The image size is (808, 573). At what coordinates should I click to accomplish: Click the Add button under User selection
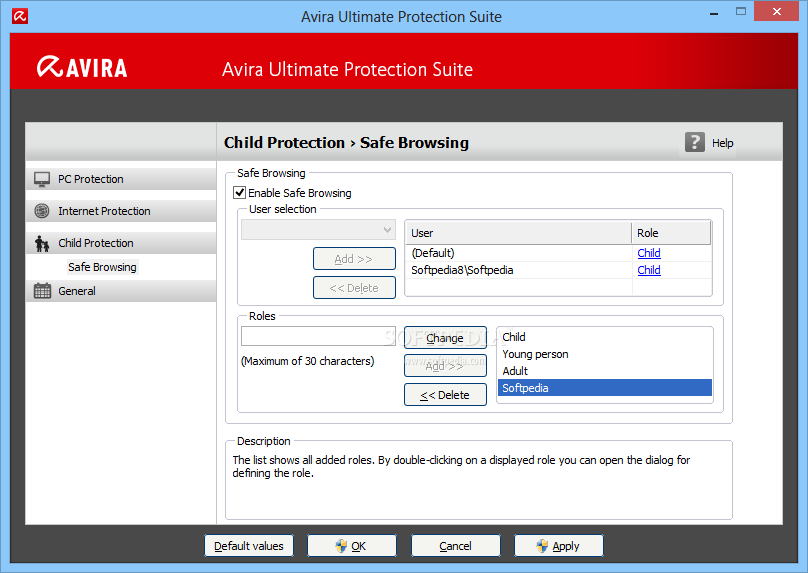coord(354,259)
